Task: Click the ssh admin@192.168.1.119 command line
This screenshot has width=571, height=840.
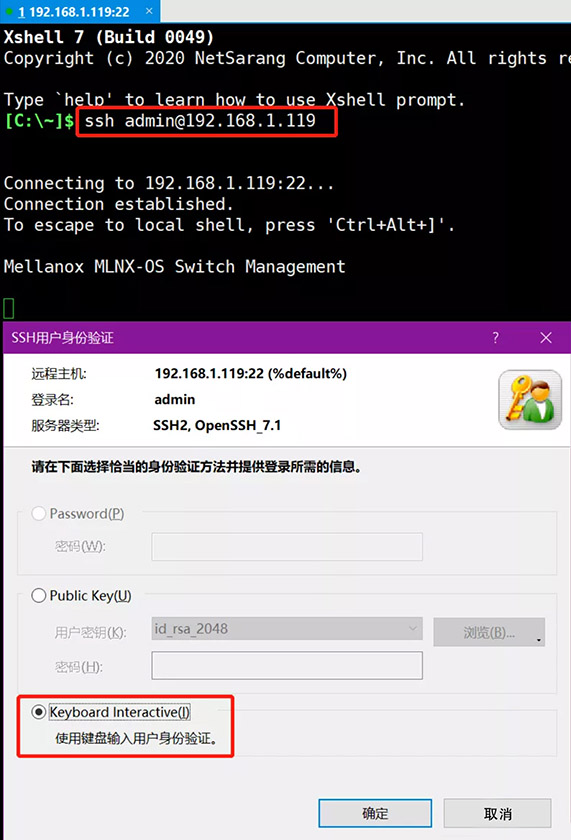Action: (x=200, y=121)
